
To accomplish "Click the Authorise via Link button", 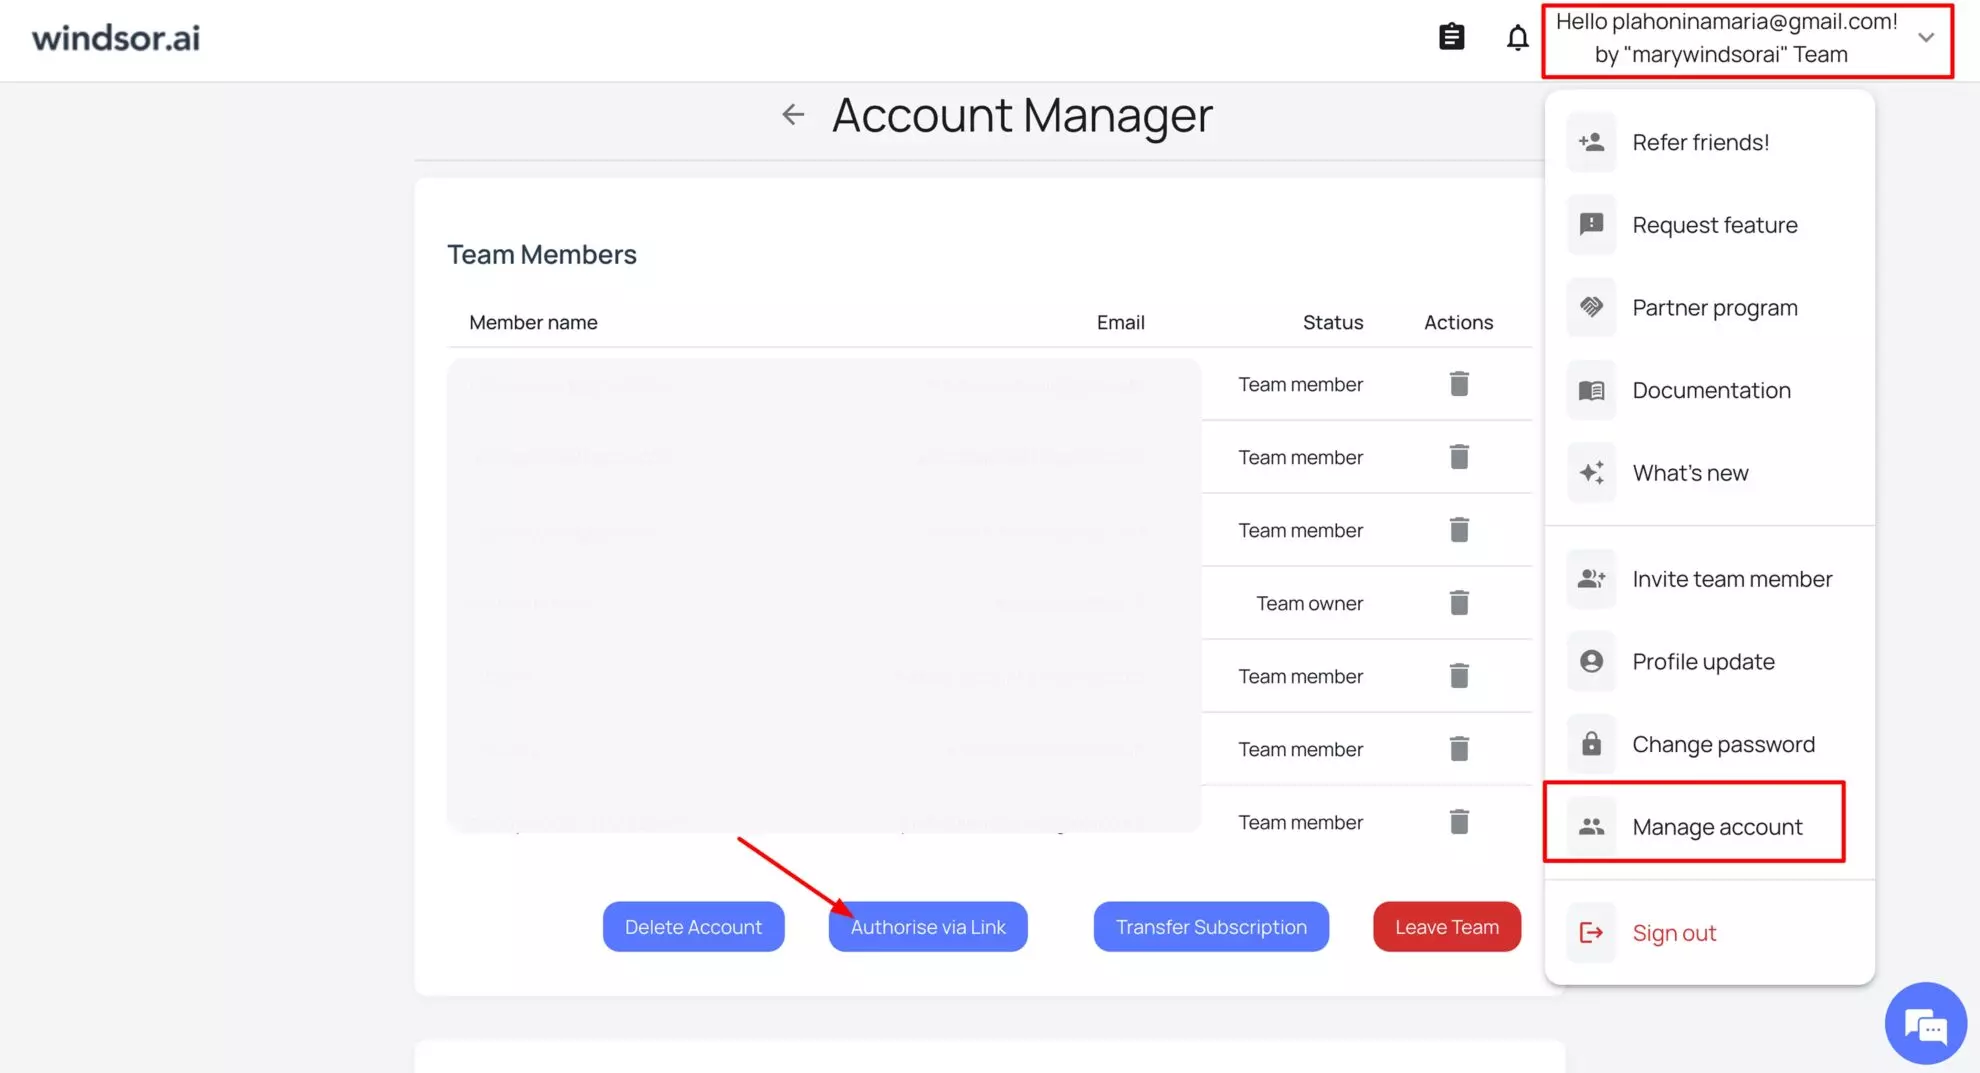I will pyautogui.click(x=927, y=926).
